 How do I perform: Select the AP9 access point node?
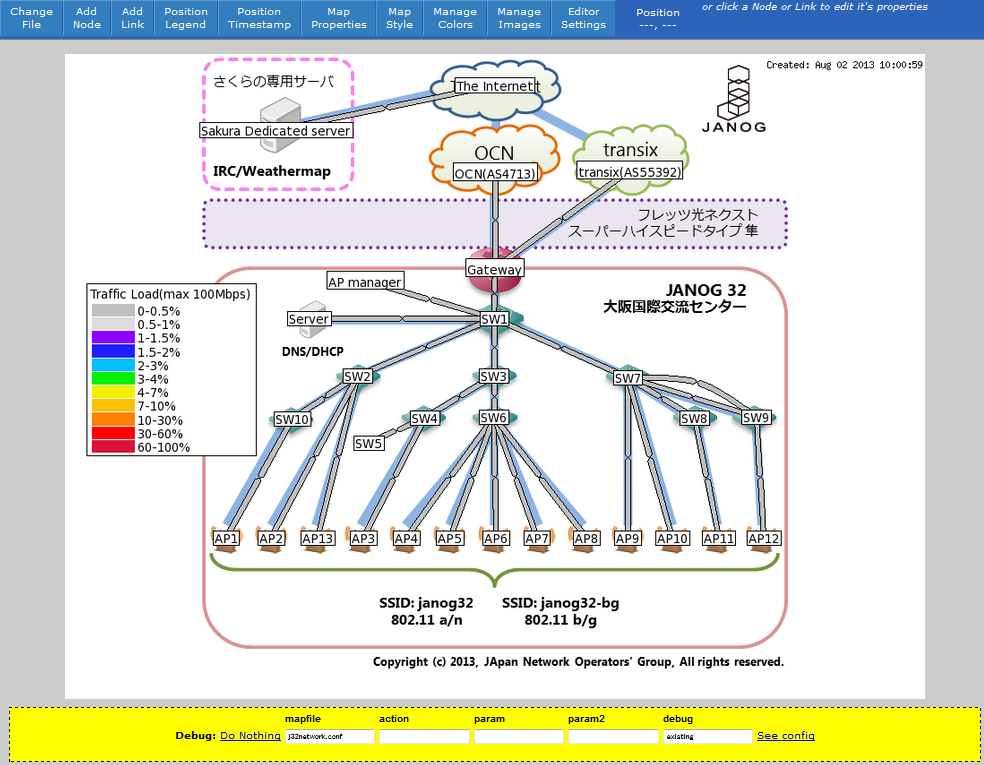(x=628, y=538)
